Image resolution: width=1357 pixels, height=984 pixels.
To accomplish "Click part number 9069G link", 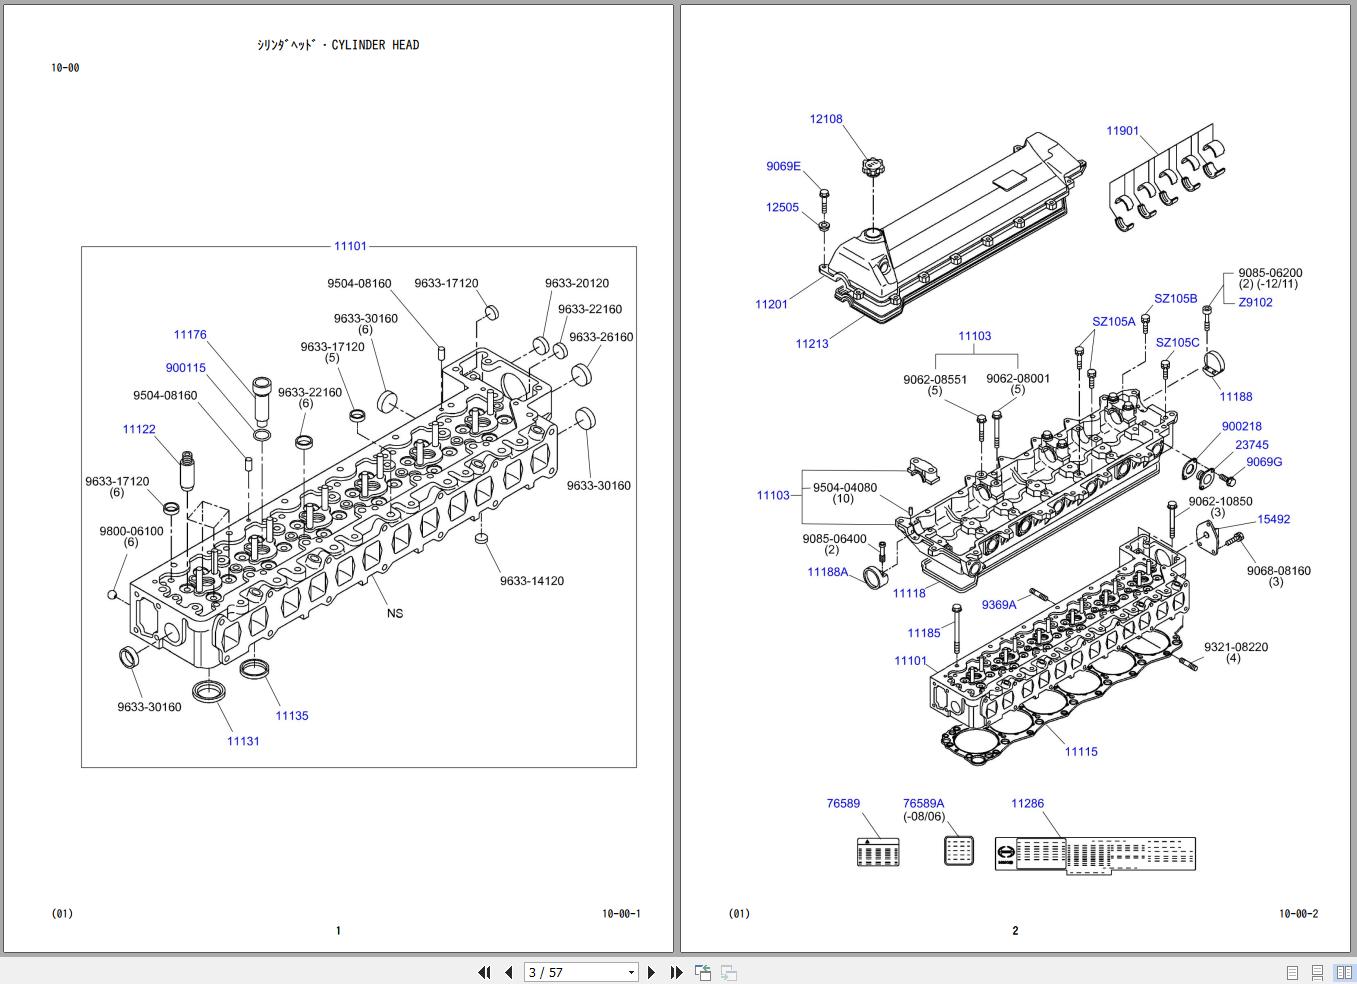I will click(x=1264, y=462).
